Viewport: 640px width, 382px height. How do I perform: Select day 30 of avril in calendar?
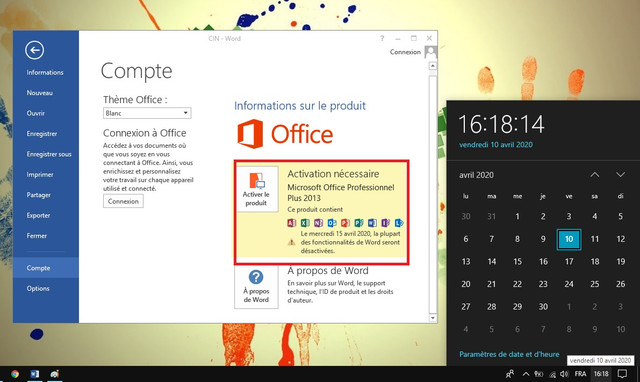543,306
